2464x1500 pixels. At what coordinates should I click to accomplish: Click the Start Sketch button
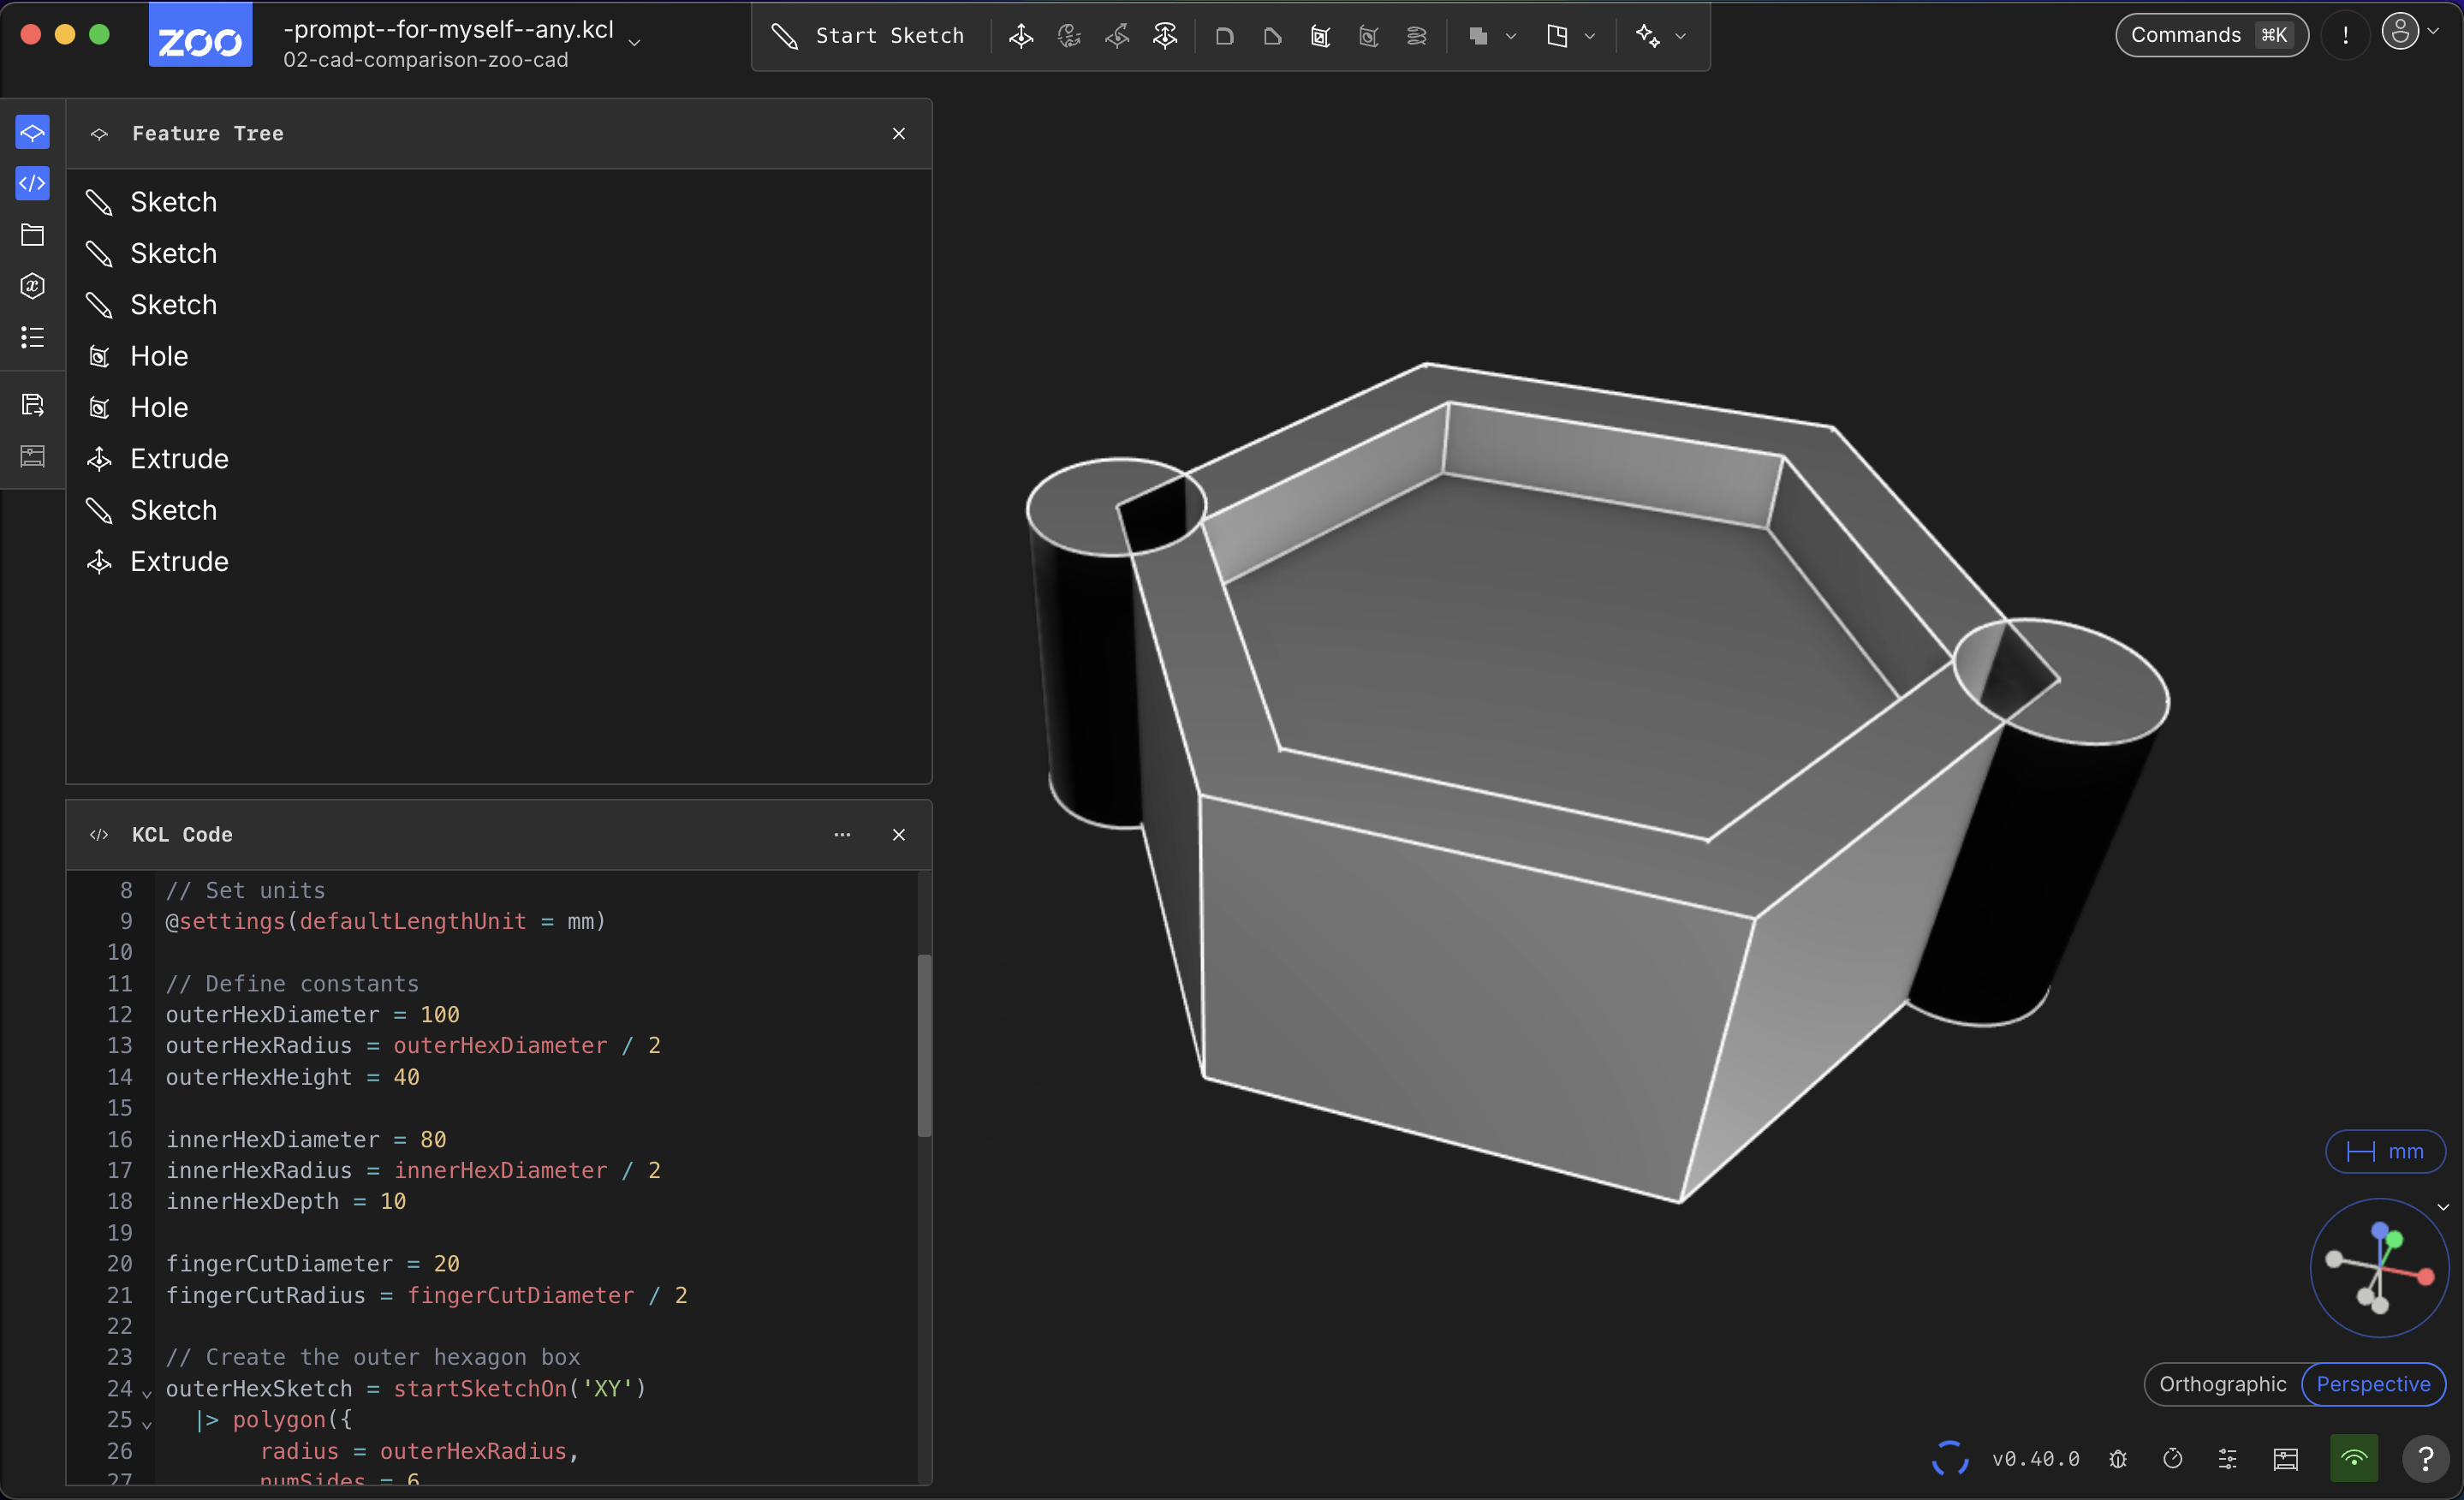click(868, 37)
